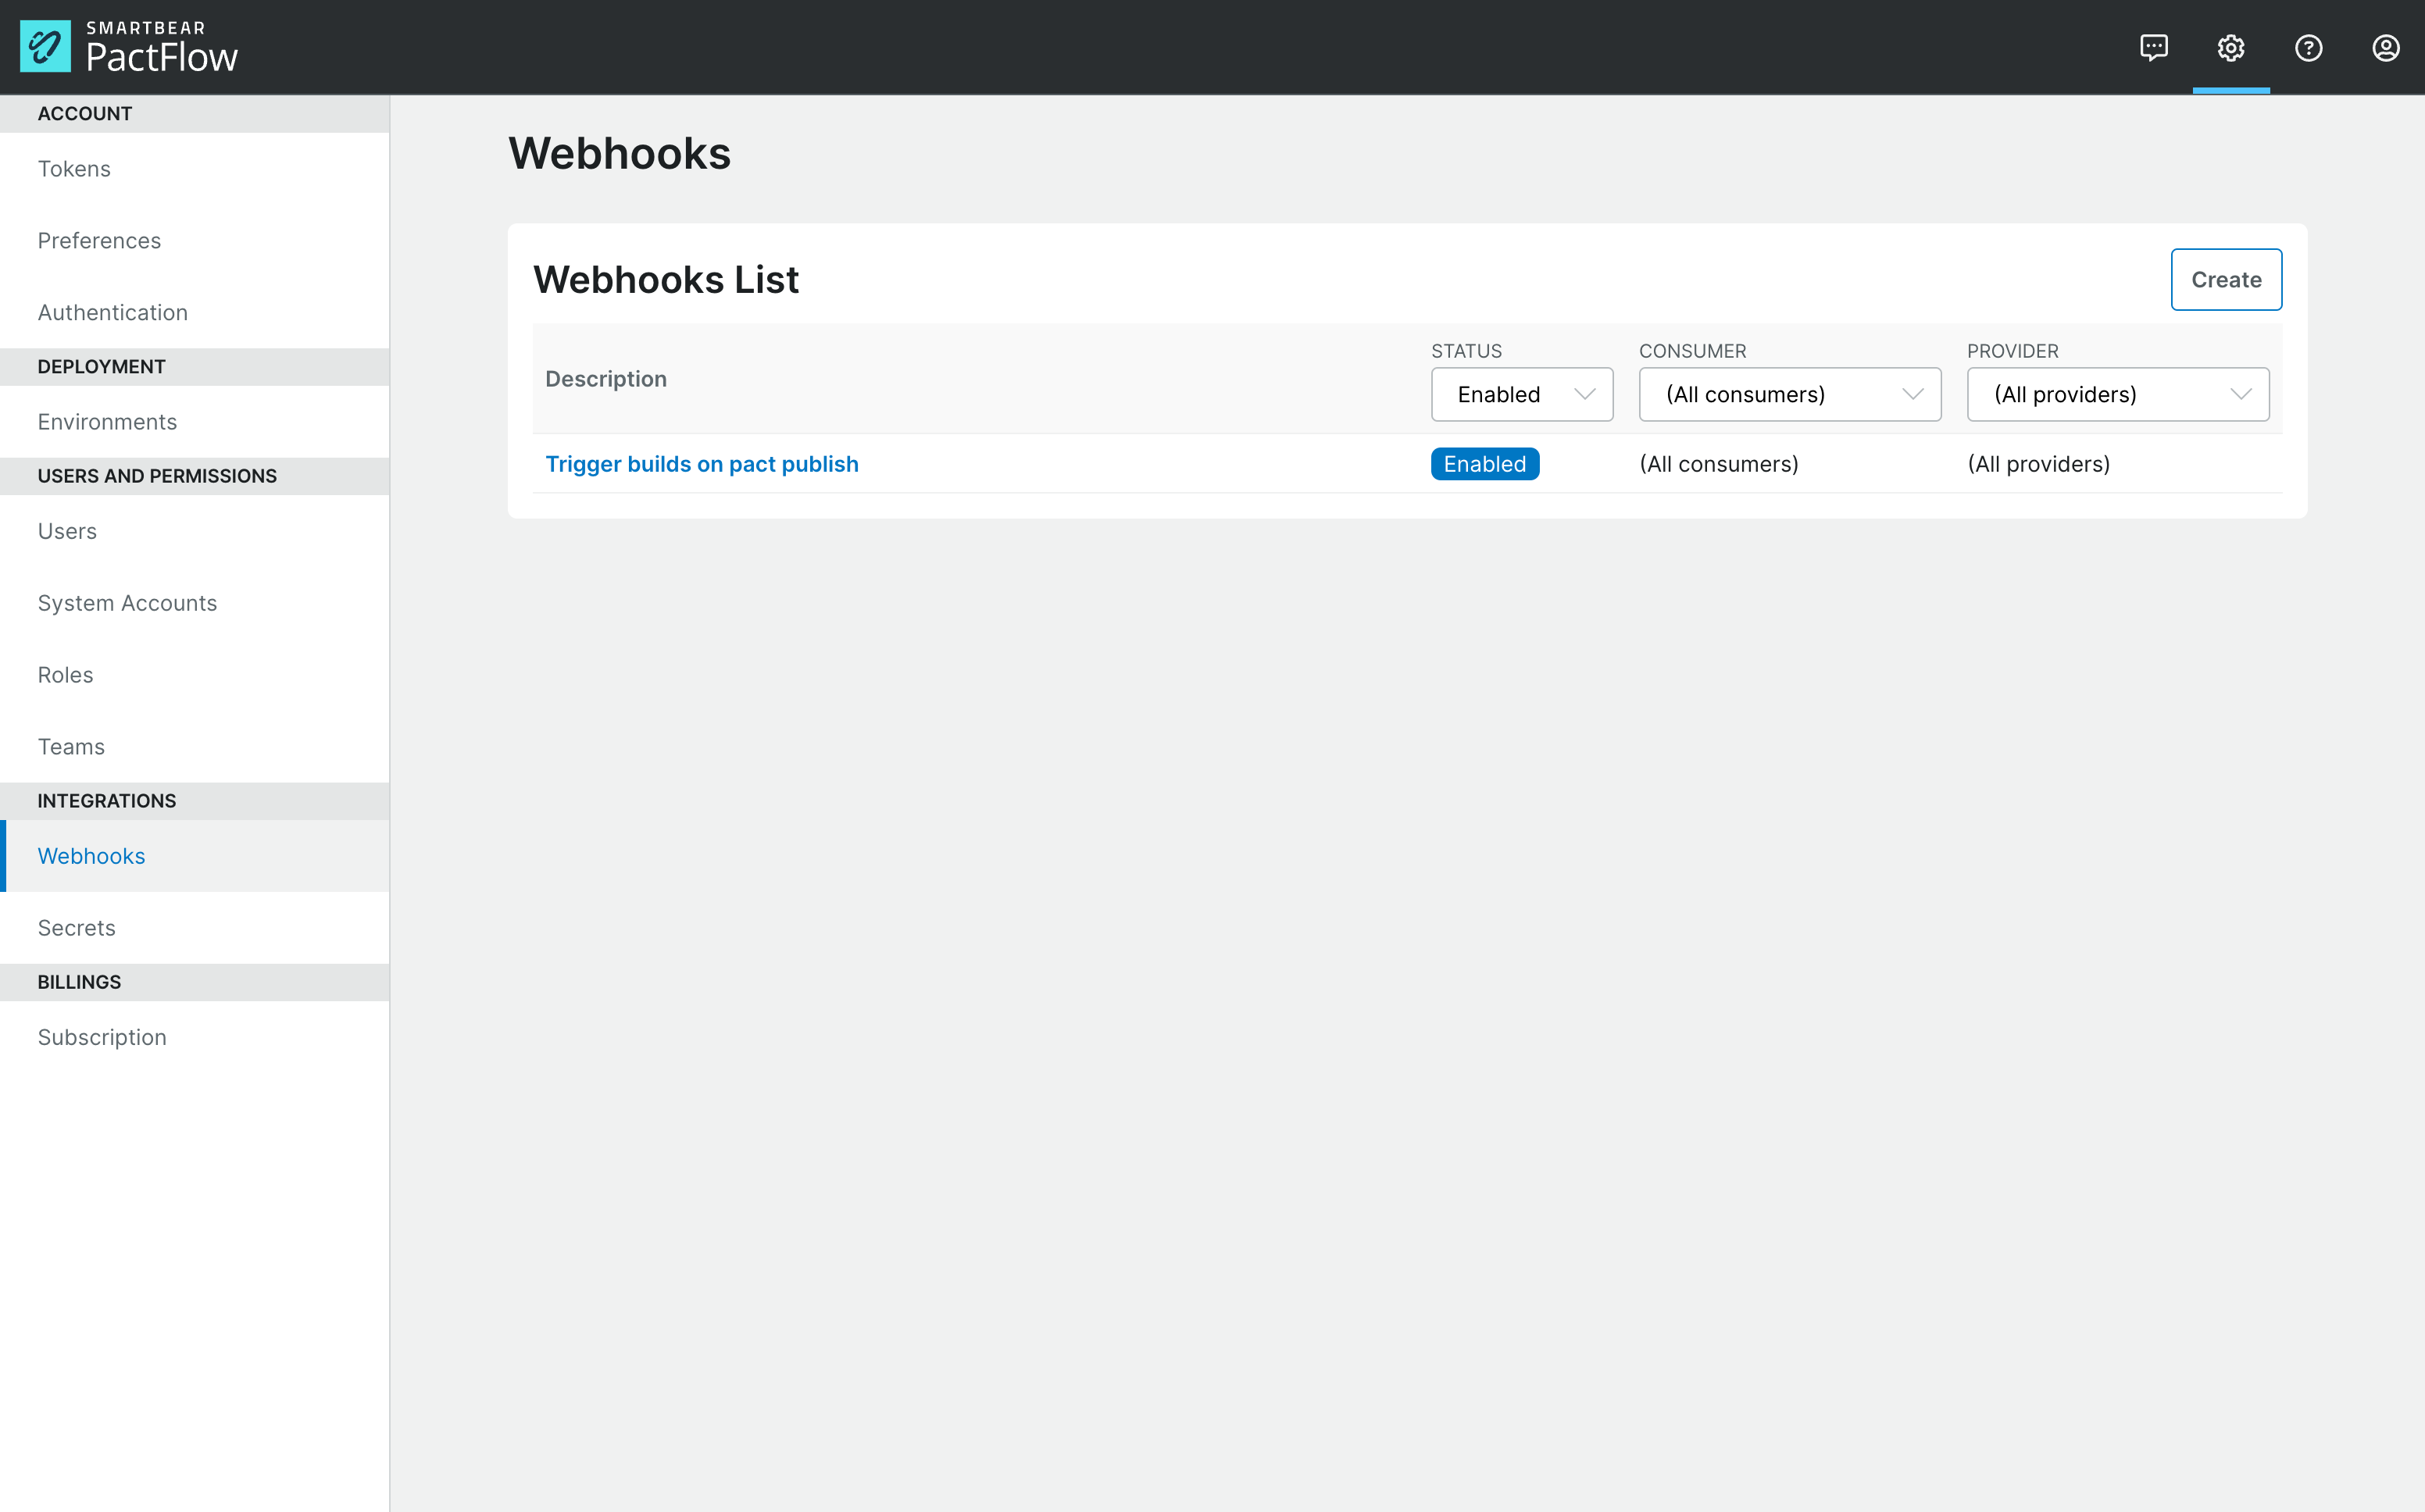The width and height of the screenshot is (2425, 1512).
Task: Click the settings gear icon
Action: [2231, 47]
